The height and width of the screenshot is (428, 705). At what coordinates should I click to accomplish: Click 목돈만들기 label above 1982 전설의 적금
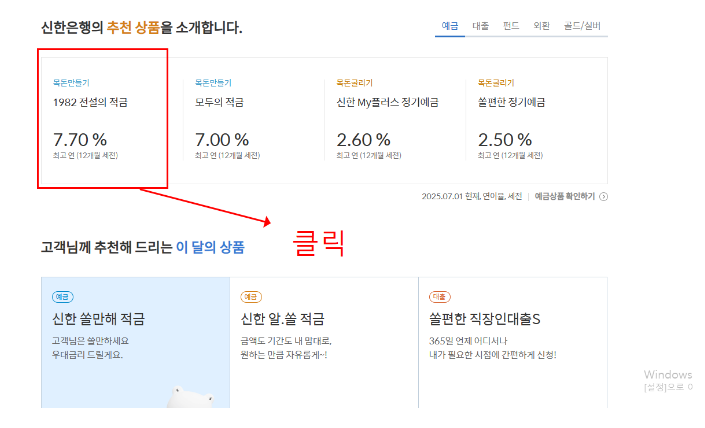point(71,83)
